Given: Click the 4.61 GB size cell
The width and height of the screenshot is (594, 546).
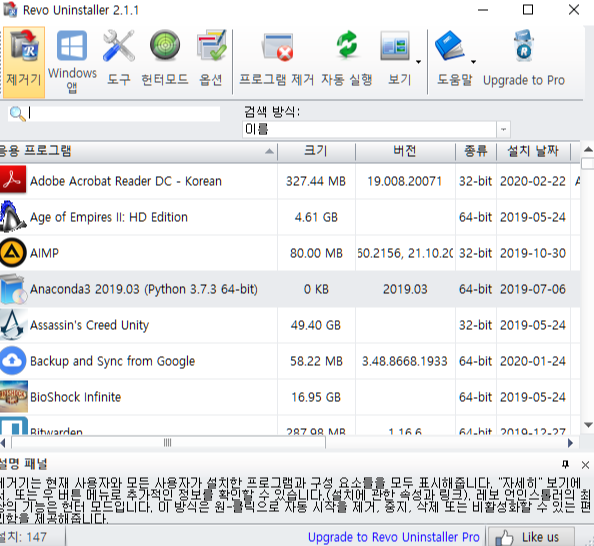Looking at the screenshot, I should point(316,217).
